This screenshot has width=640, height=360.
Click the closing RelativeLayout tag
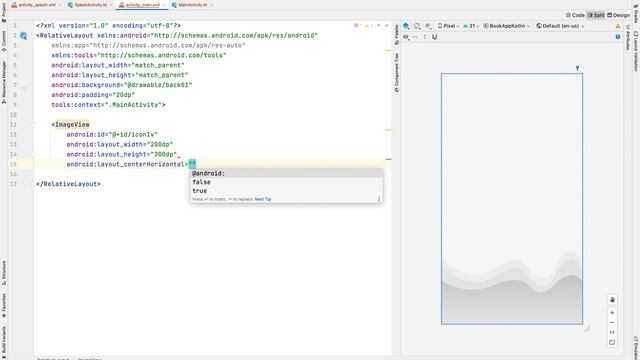pyautogui.click(x=68, y=184)
